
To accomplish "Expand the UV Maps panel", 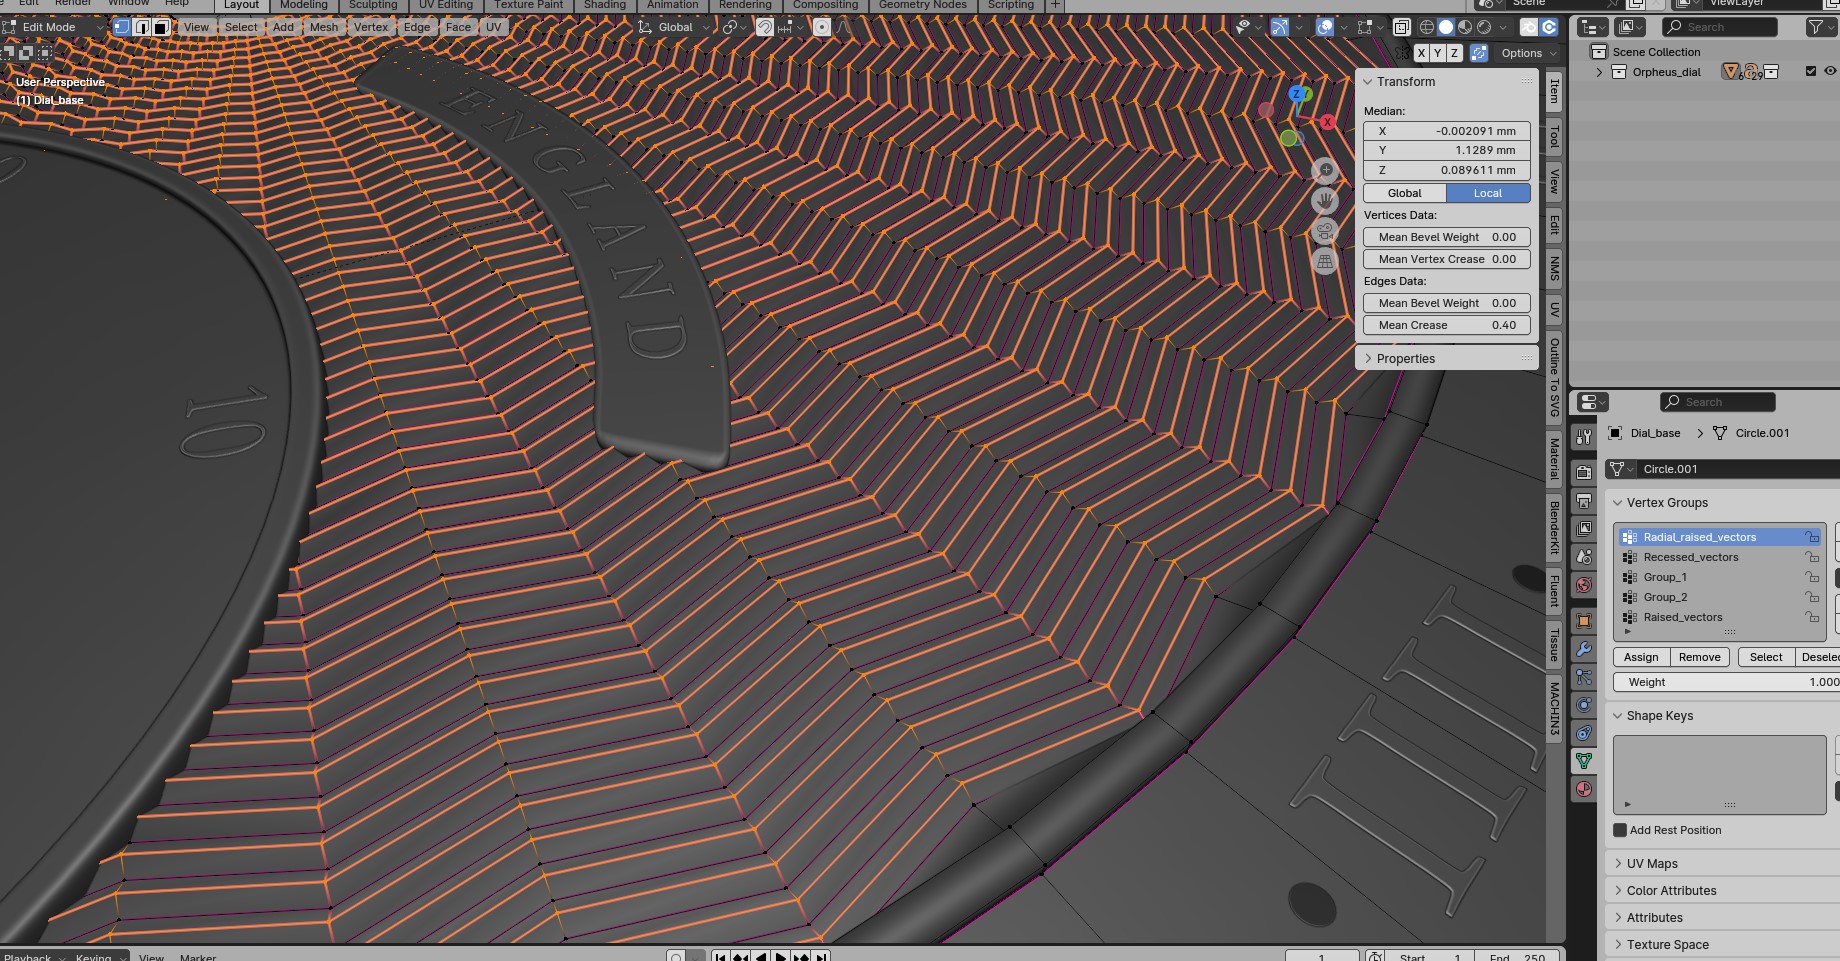I will (x=1652, y=863).
